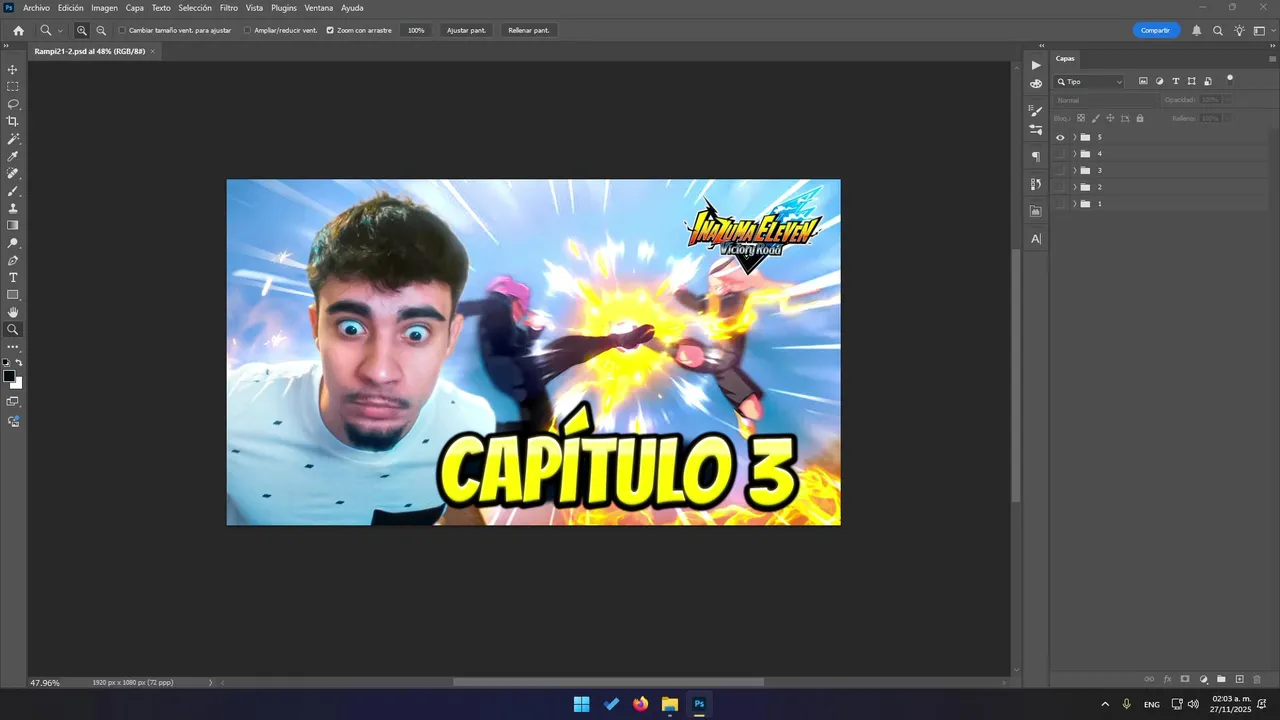
Task: Click the Home icon in options bar
Action: tap(18, 31)
